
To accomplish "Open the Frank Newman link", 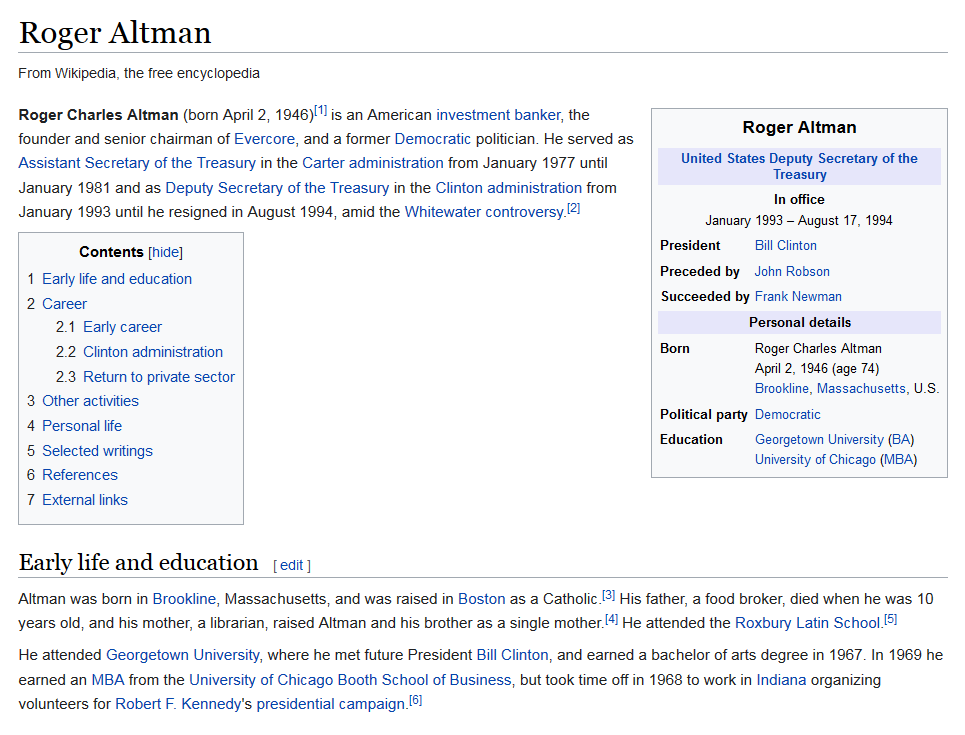I will tap(798, 297).
